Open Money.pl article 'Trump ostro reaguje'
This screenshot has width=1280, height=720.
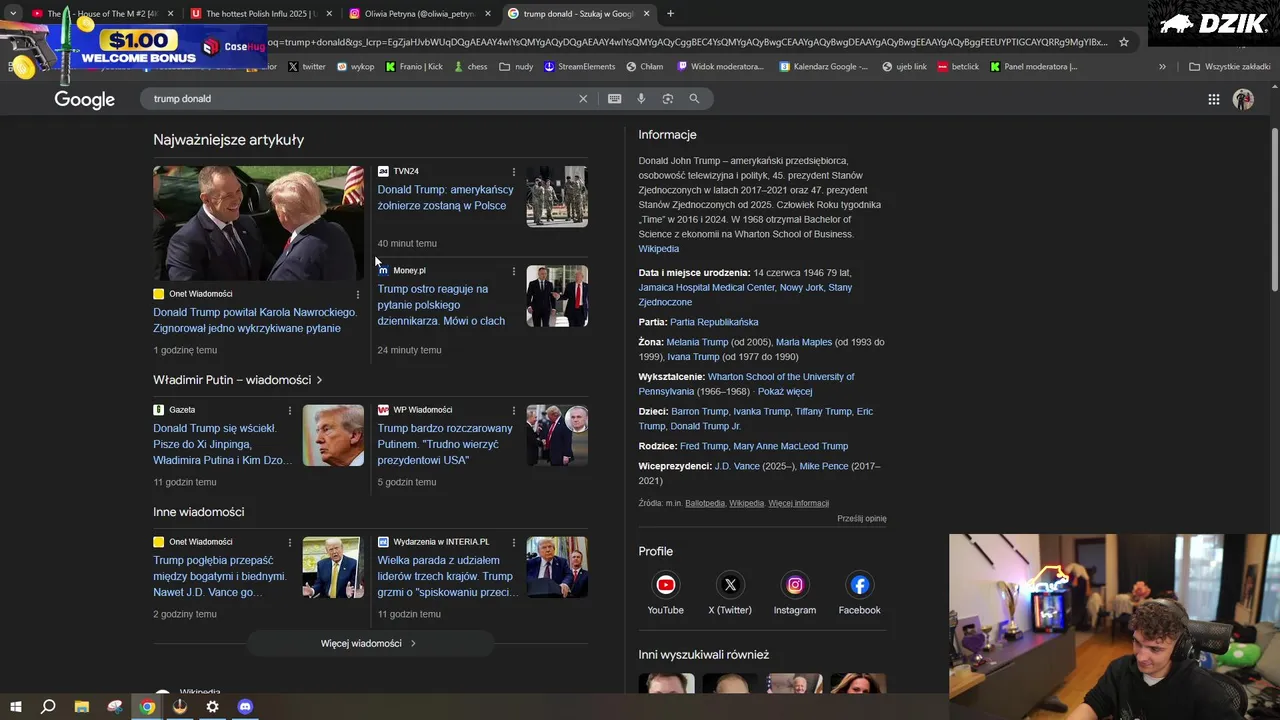click(441, 305)
